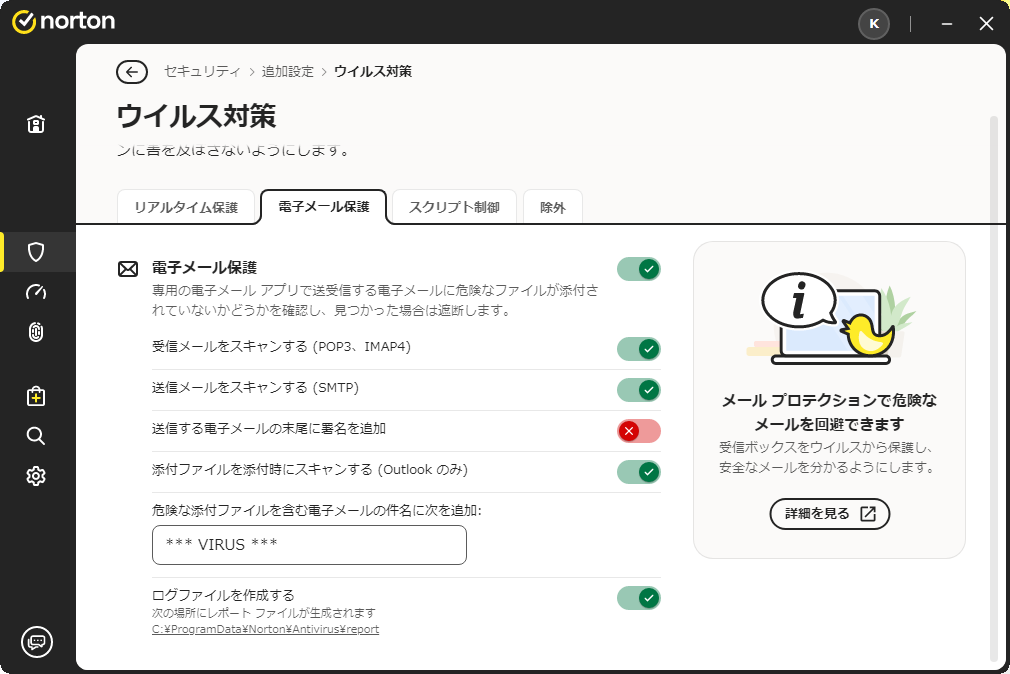
Task: Open the report folder path link
Action: pos(265,630)
